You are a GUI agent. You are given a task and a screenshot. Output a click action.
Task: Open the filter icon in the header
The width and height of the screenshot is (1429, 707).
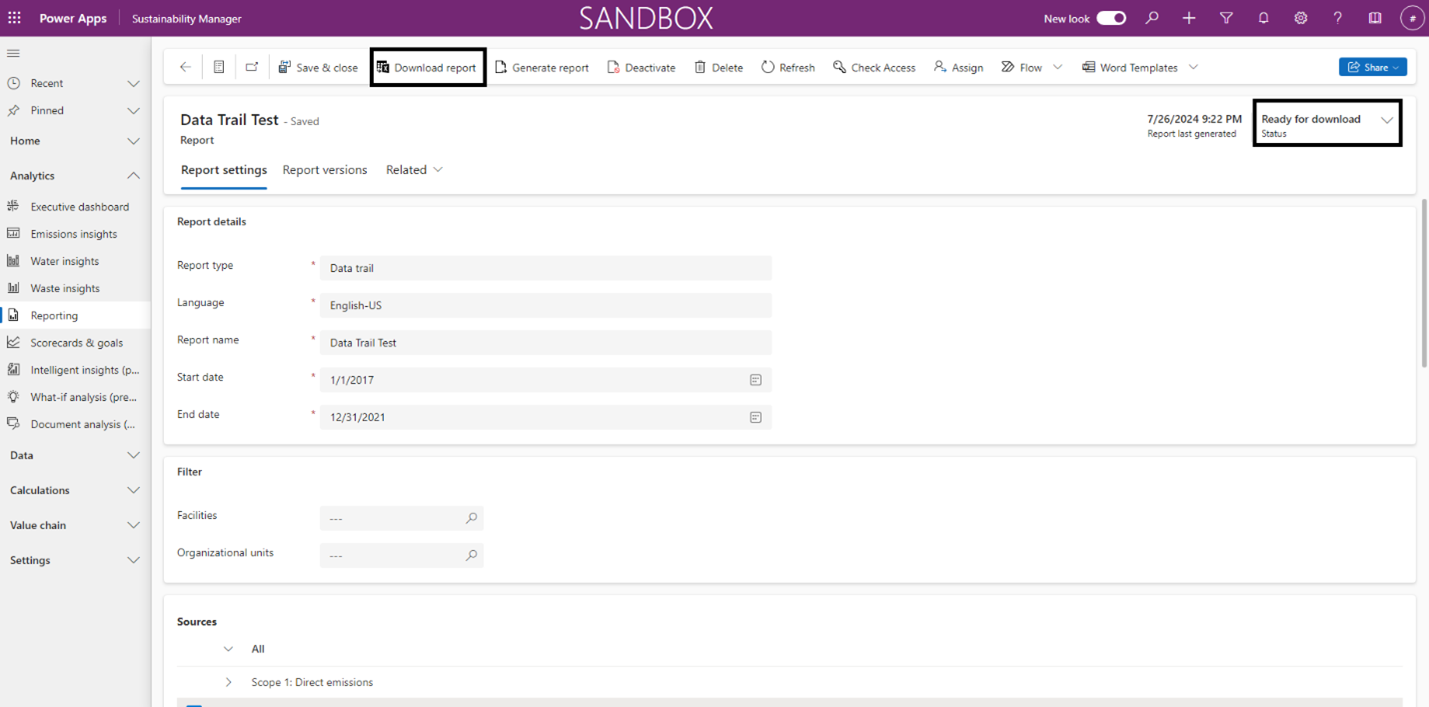click(1226, 18)
